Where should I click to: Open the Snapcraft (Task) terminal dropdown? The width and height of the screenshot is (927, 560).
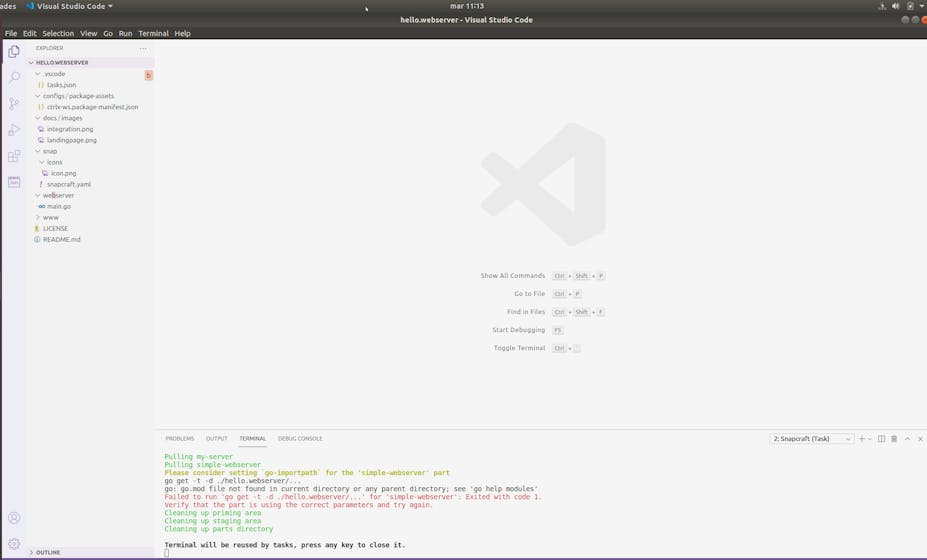[x=812, y=439]
